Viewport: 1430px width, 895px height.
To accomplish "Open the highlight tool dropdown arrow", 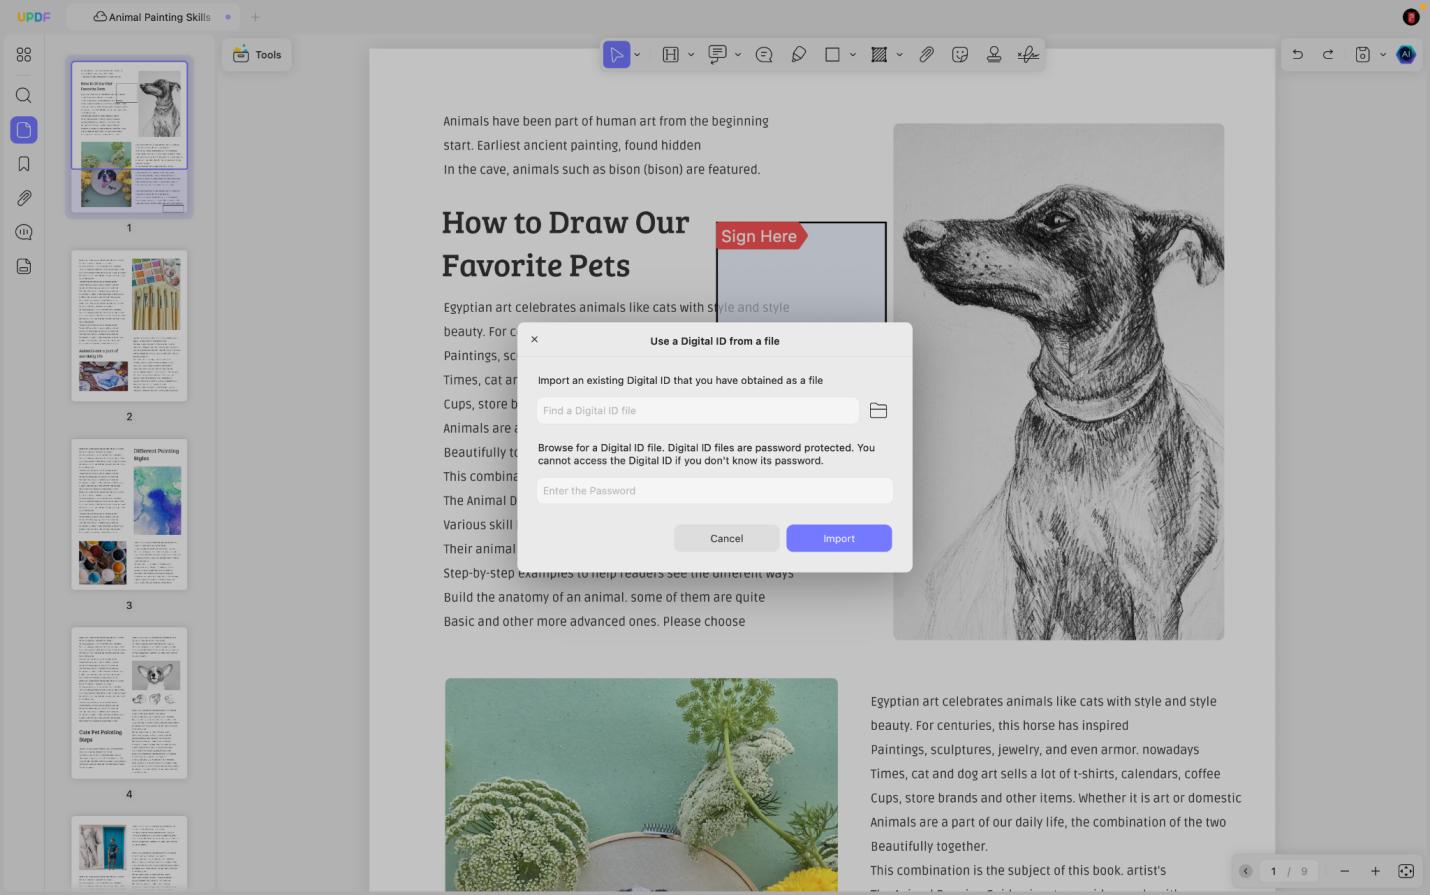I will point(691,55).
